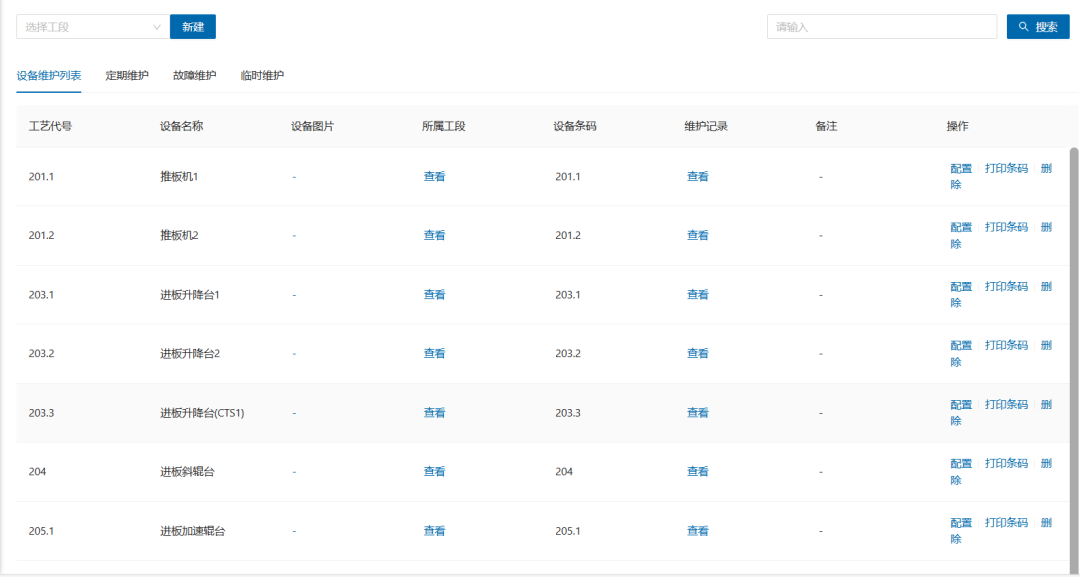Select the 推板机1 device name cell

point(179,177)
